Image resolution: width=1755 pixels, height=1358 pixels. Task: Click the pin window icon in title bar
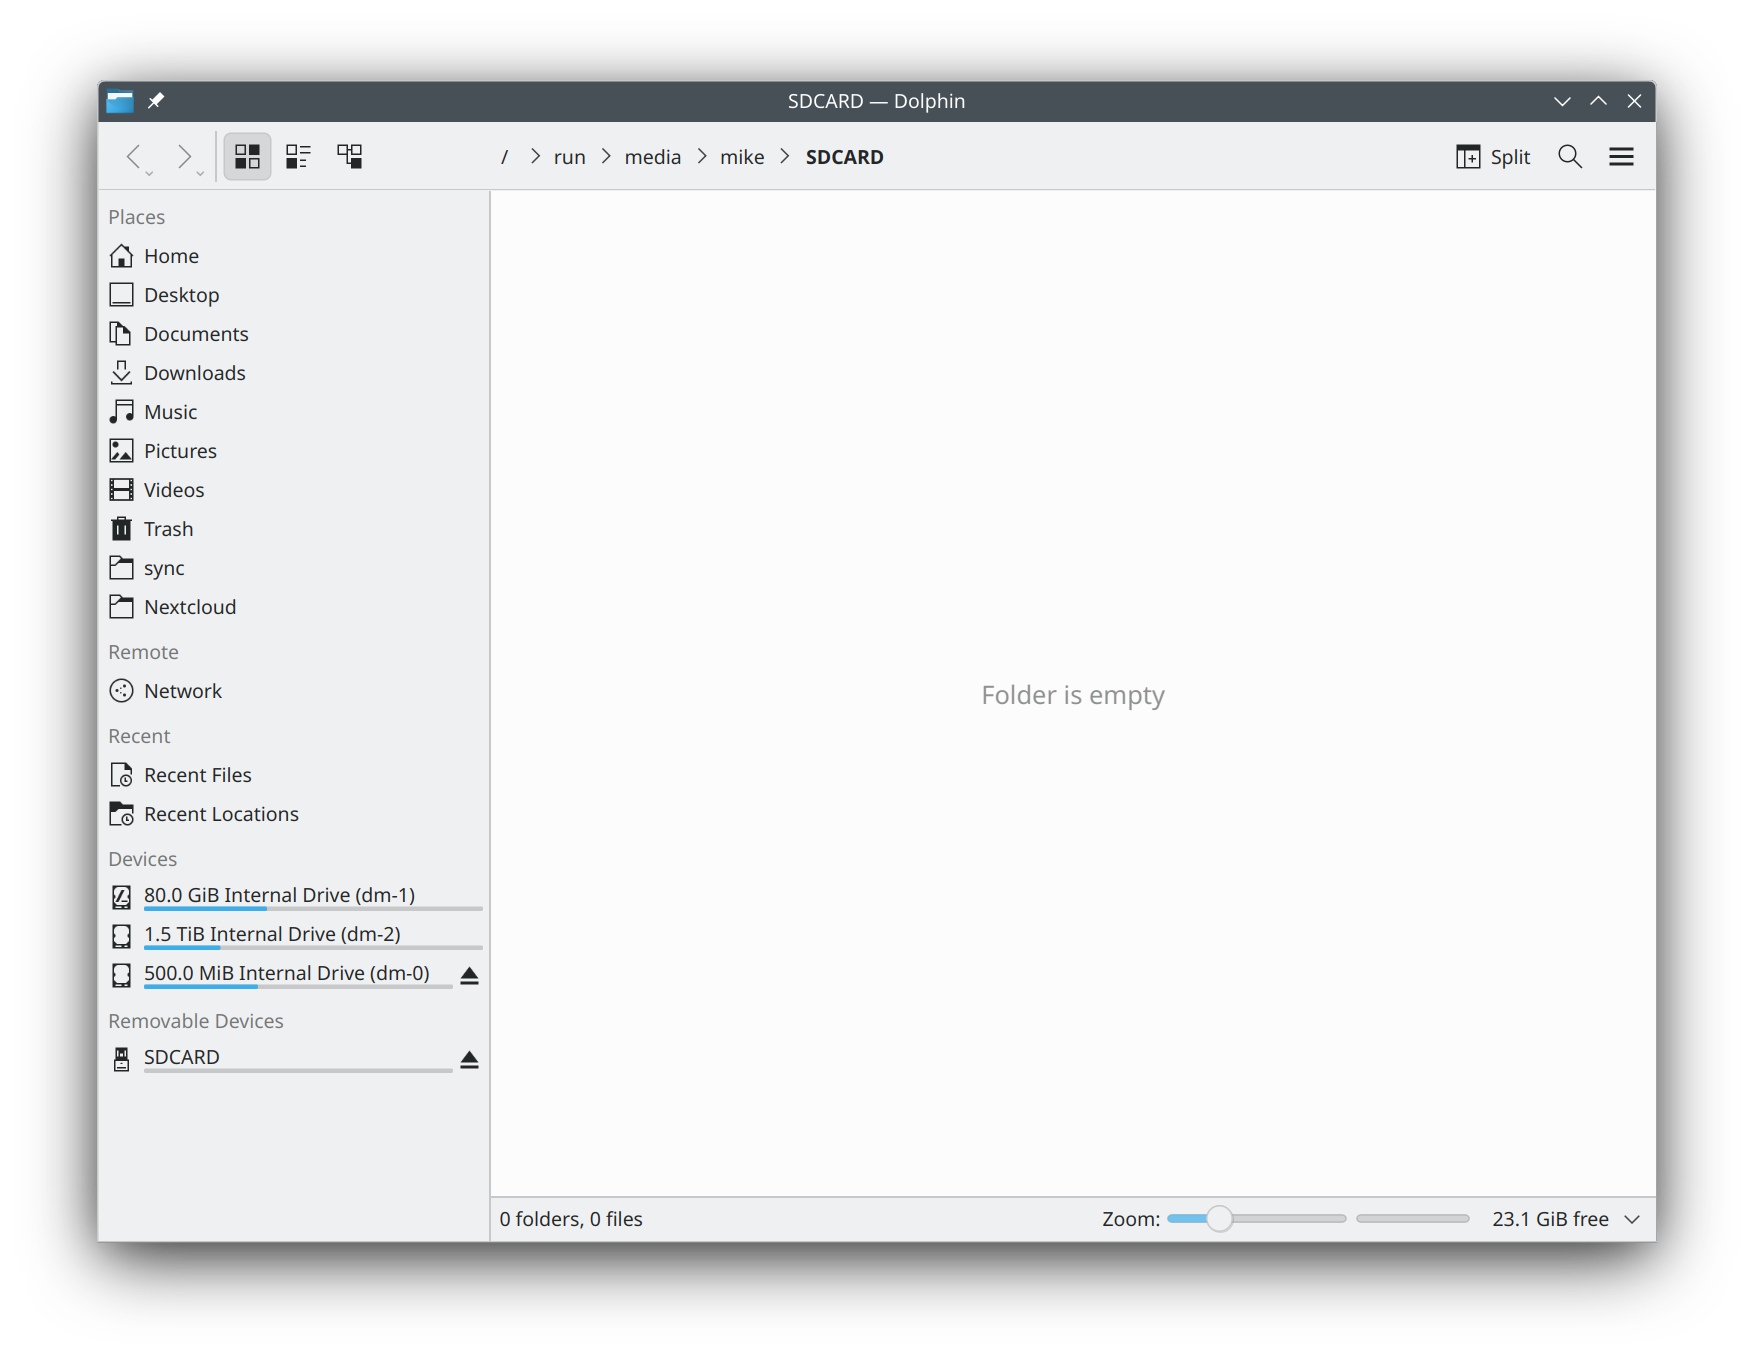[x=156, y=101]
